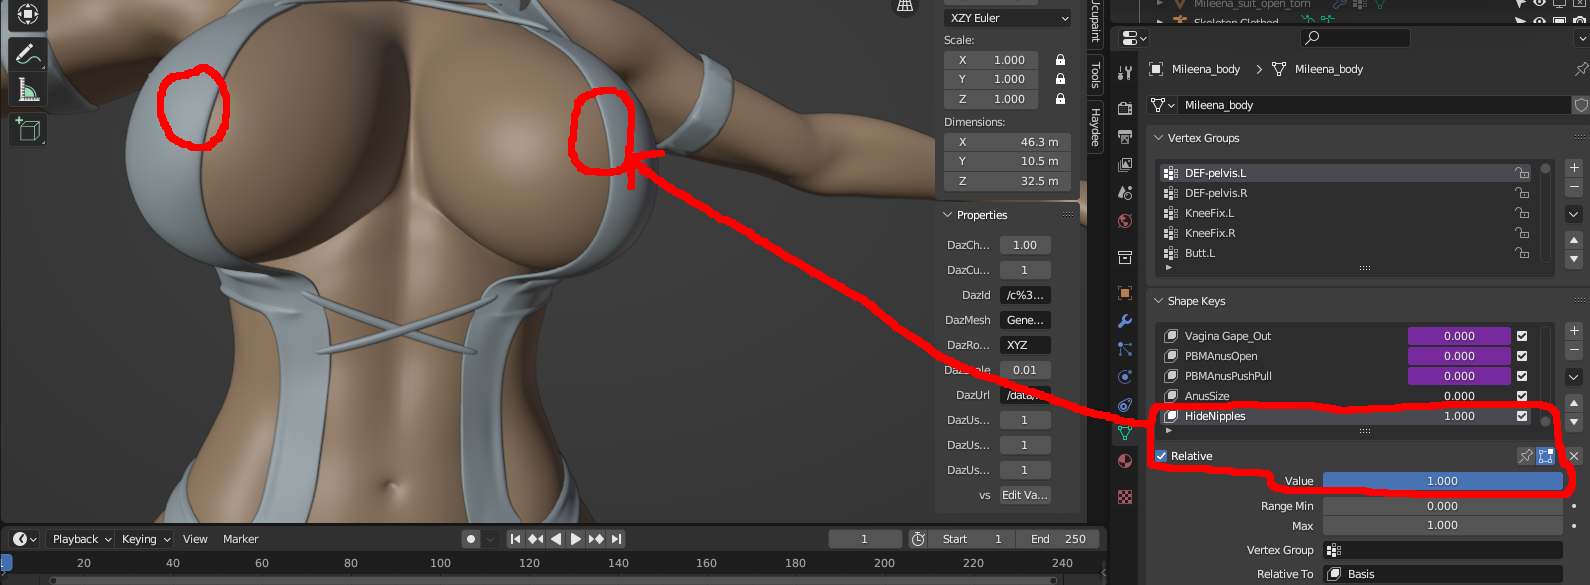Viewport: 1590px width, 585px height.
Task: Toggle the scale X lock icon
Action: pos(1060,60)
